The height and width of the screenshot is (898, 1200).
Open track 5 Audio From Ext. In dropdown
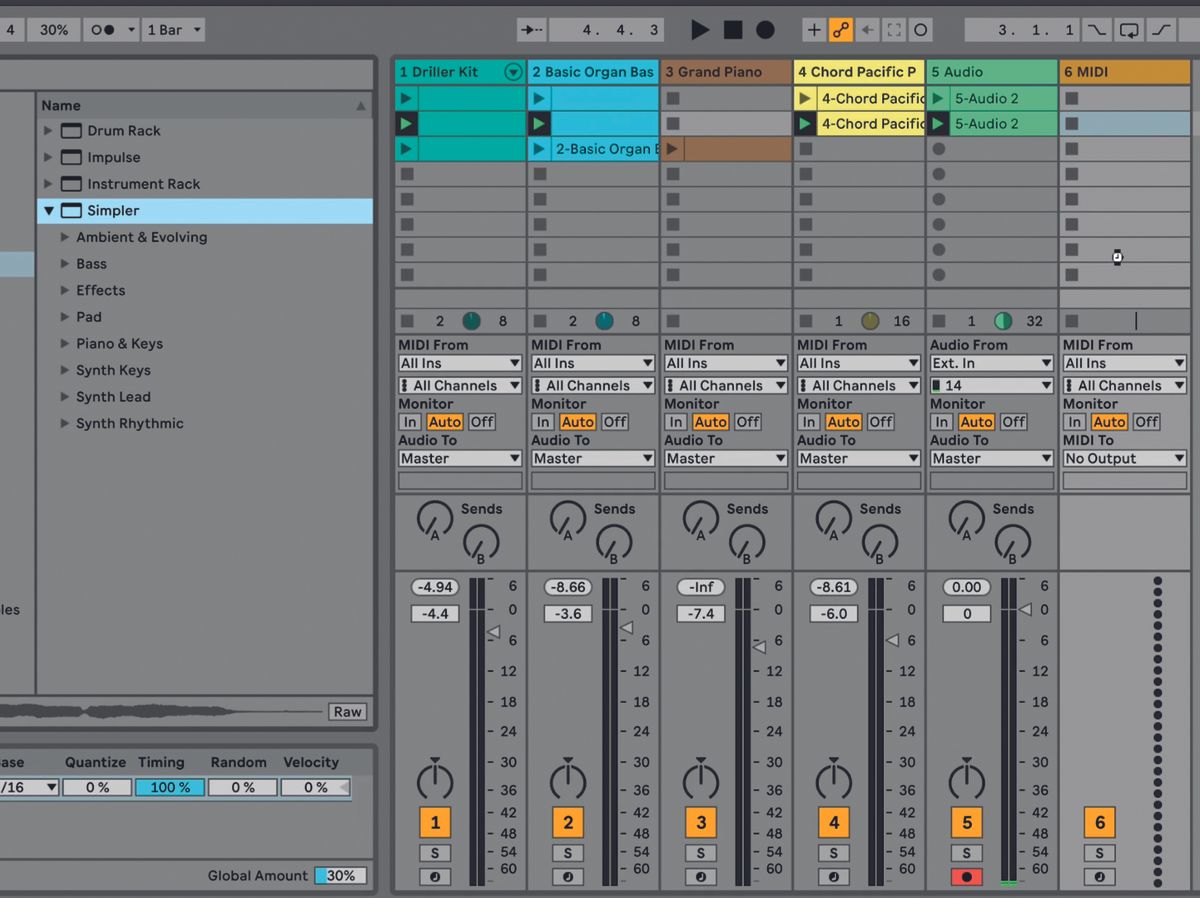point(992,363)
